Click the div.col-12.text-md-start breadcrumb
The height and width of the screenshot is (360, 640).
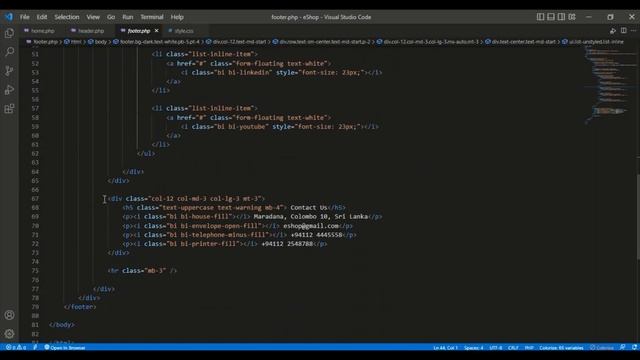[239, 42]
